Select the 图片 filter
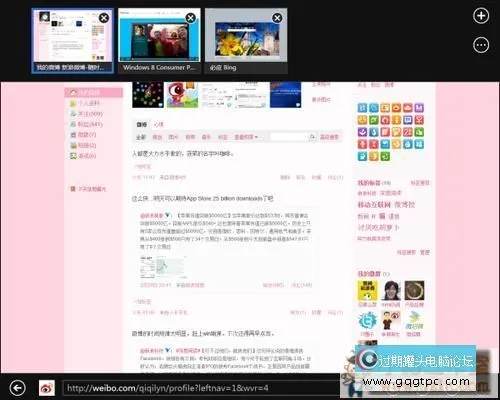 [173, 137]
